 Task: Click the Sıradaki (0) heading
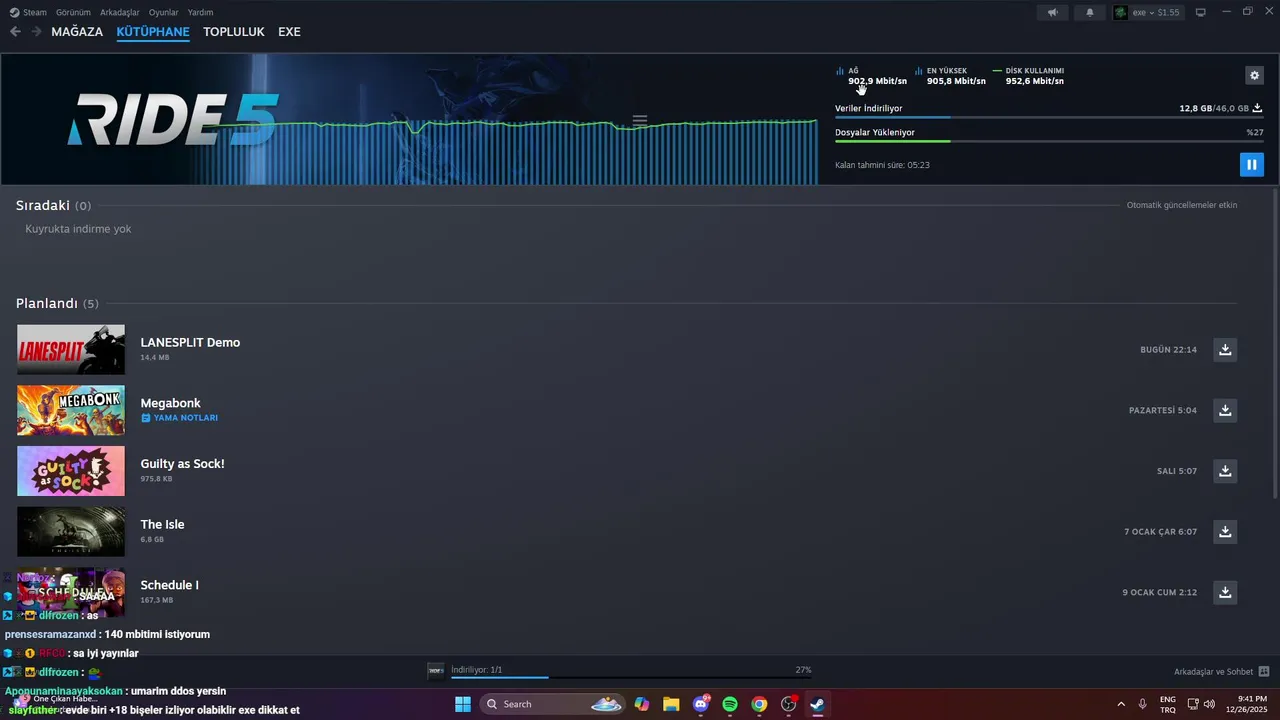tap(53, 205)
